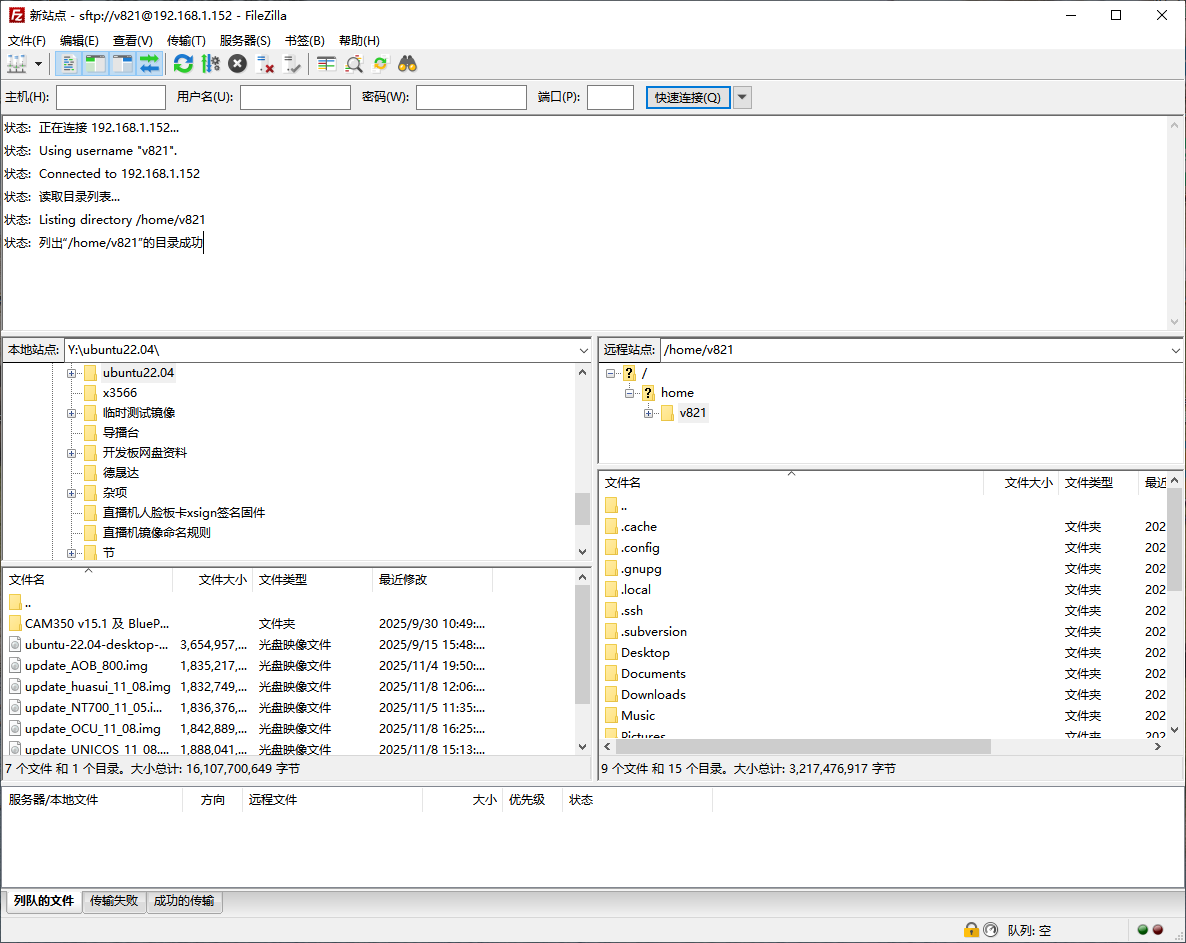The width and height of the screenshot is (1186, 943).
Task: Expand the 杂项 tree folder
Action: [x=71, y=493]
